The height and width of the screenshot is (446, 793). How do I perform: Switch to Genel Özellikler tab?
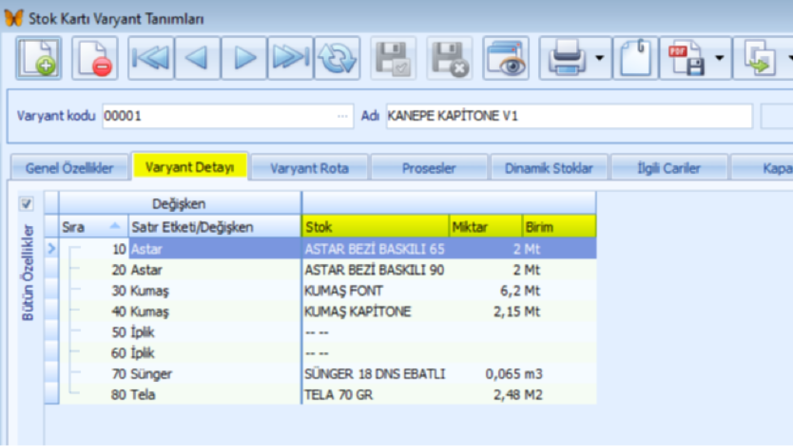(69, 168)
